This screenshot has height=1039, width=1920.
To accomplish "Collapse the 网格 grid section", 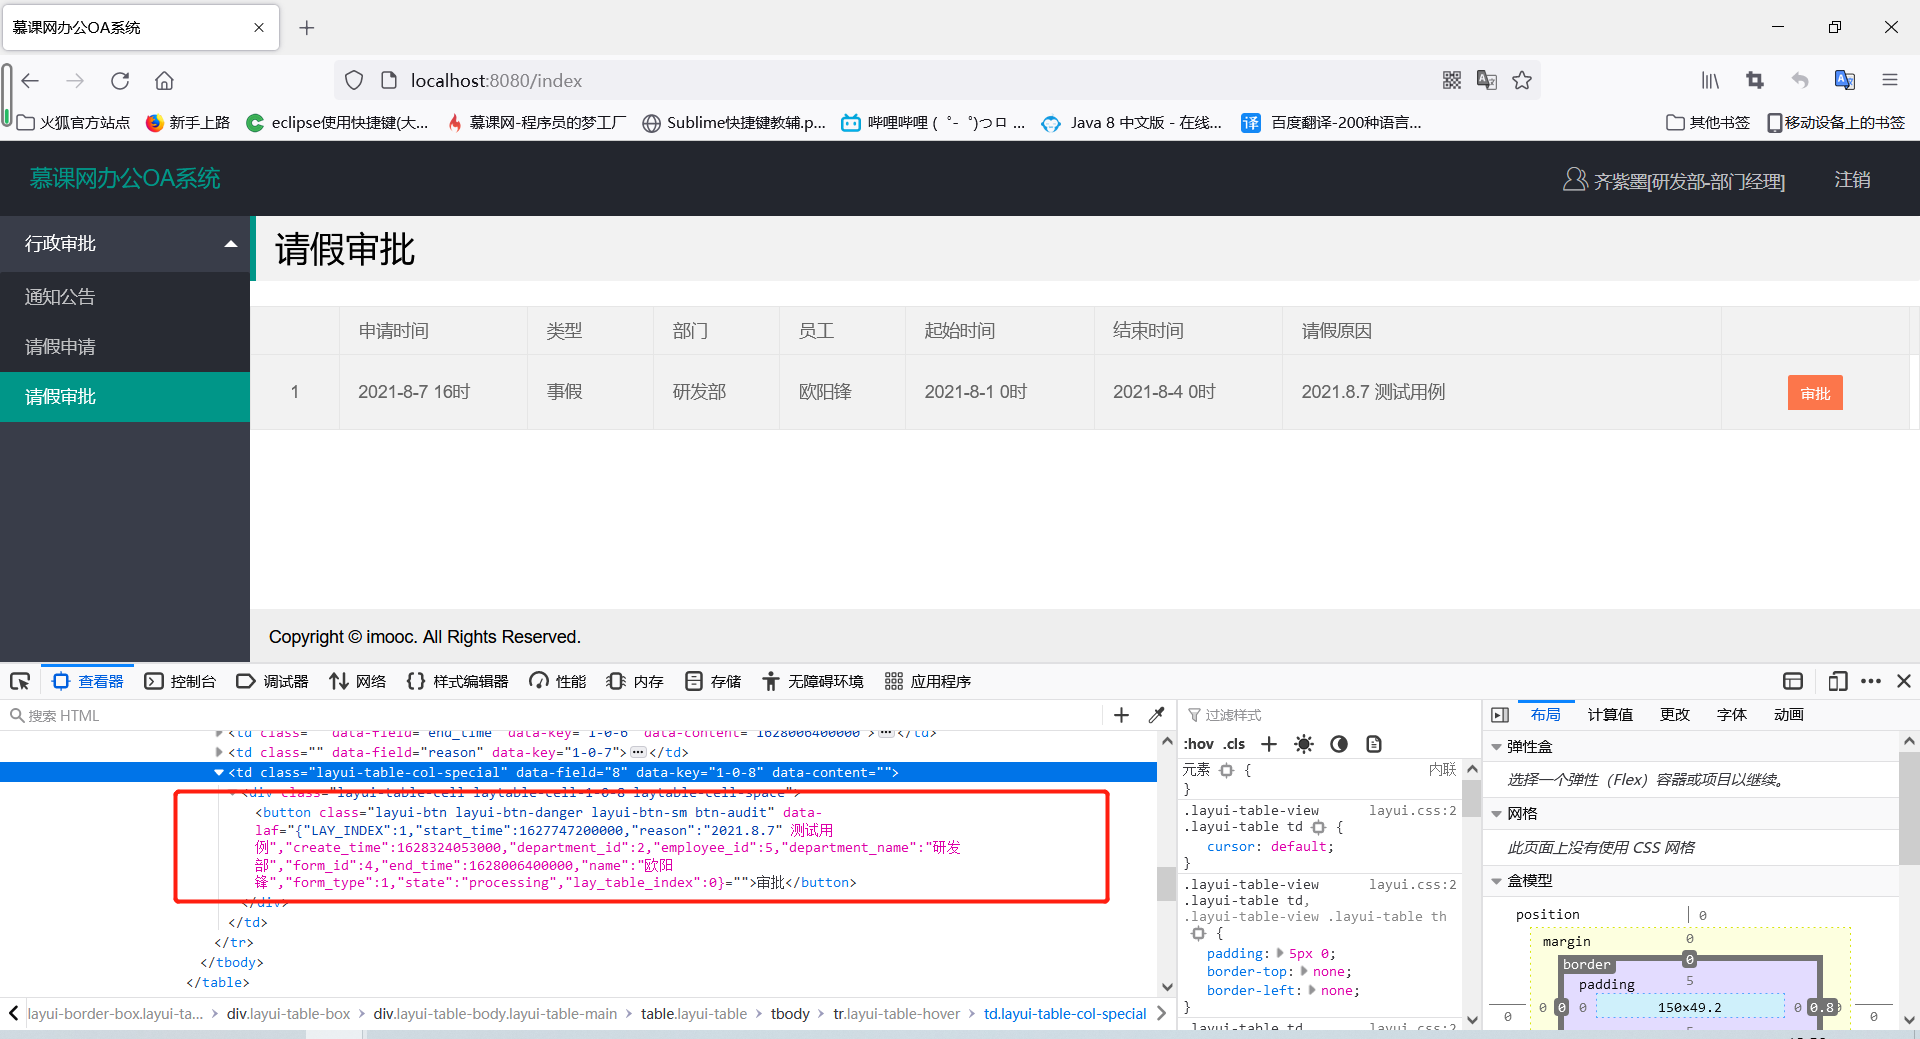I will tap(1497, 814).
